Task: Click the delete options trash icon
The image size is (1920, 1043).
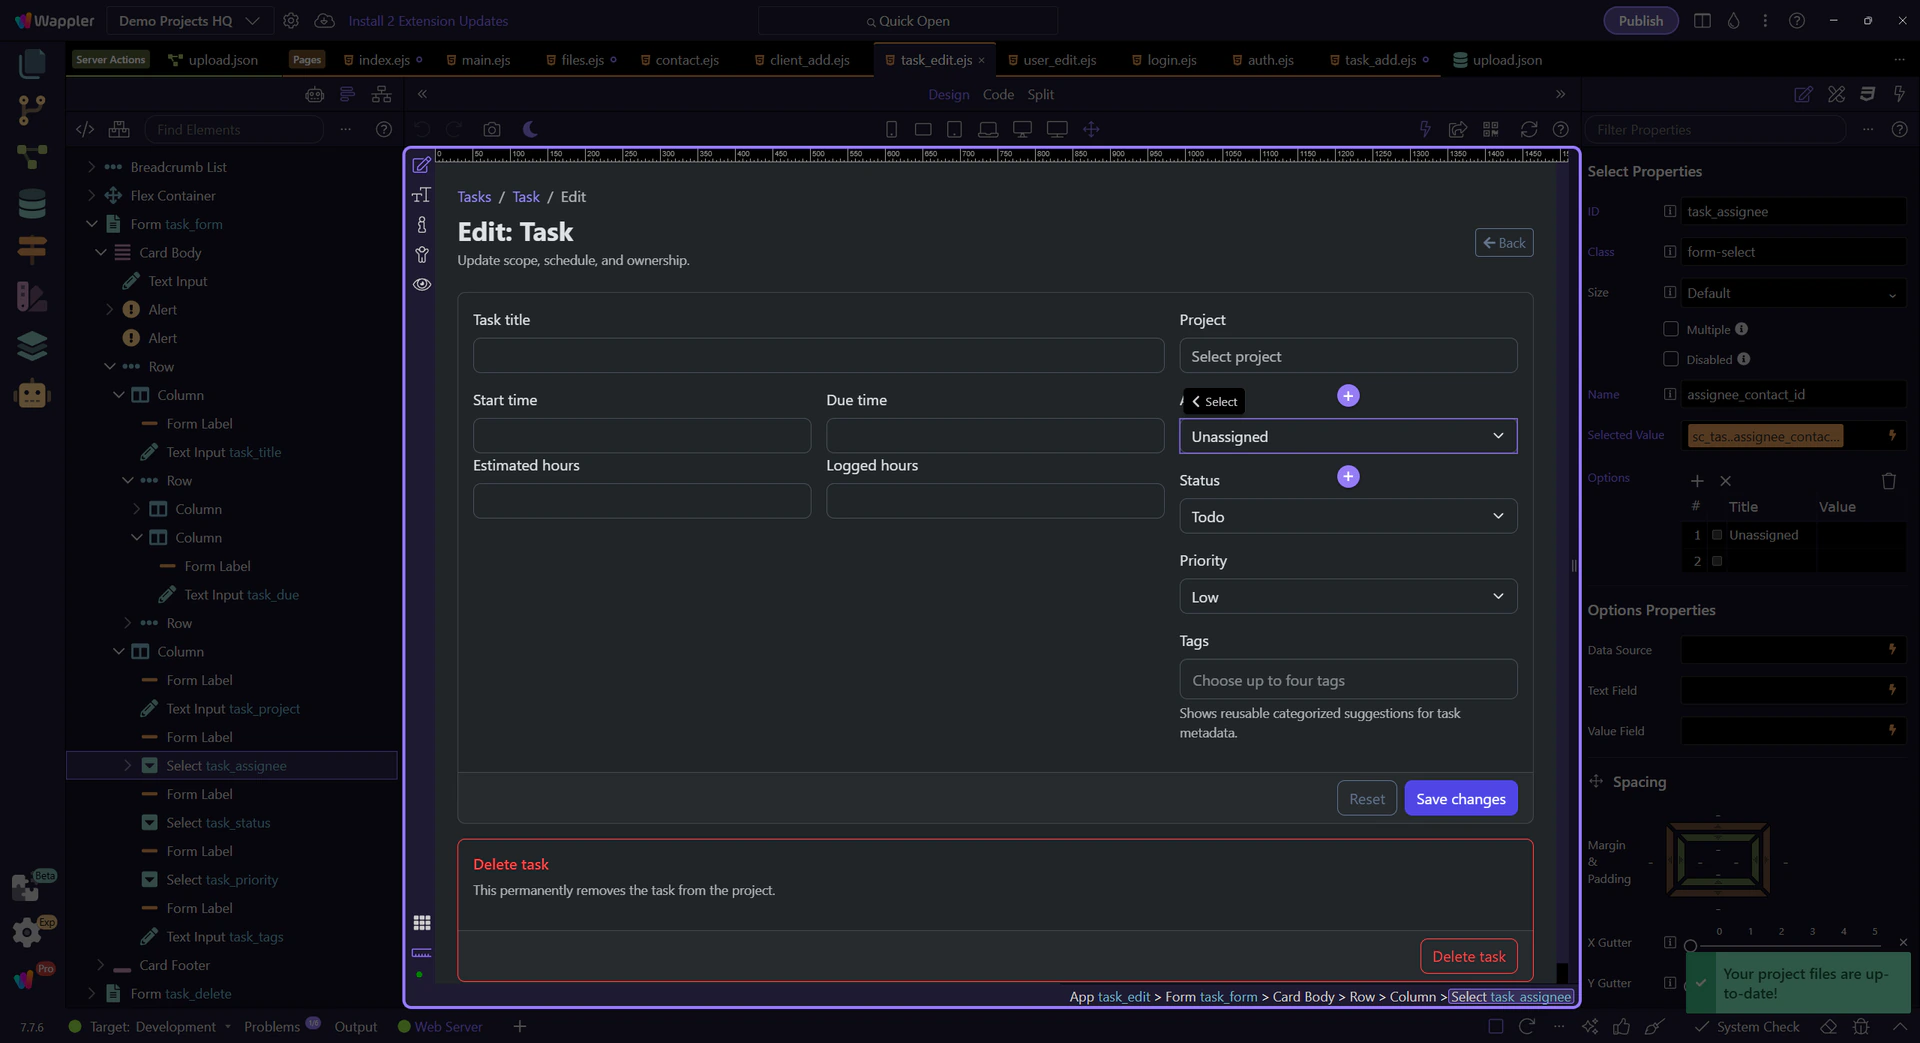Action: coord(1888,481)
